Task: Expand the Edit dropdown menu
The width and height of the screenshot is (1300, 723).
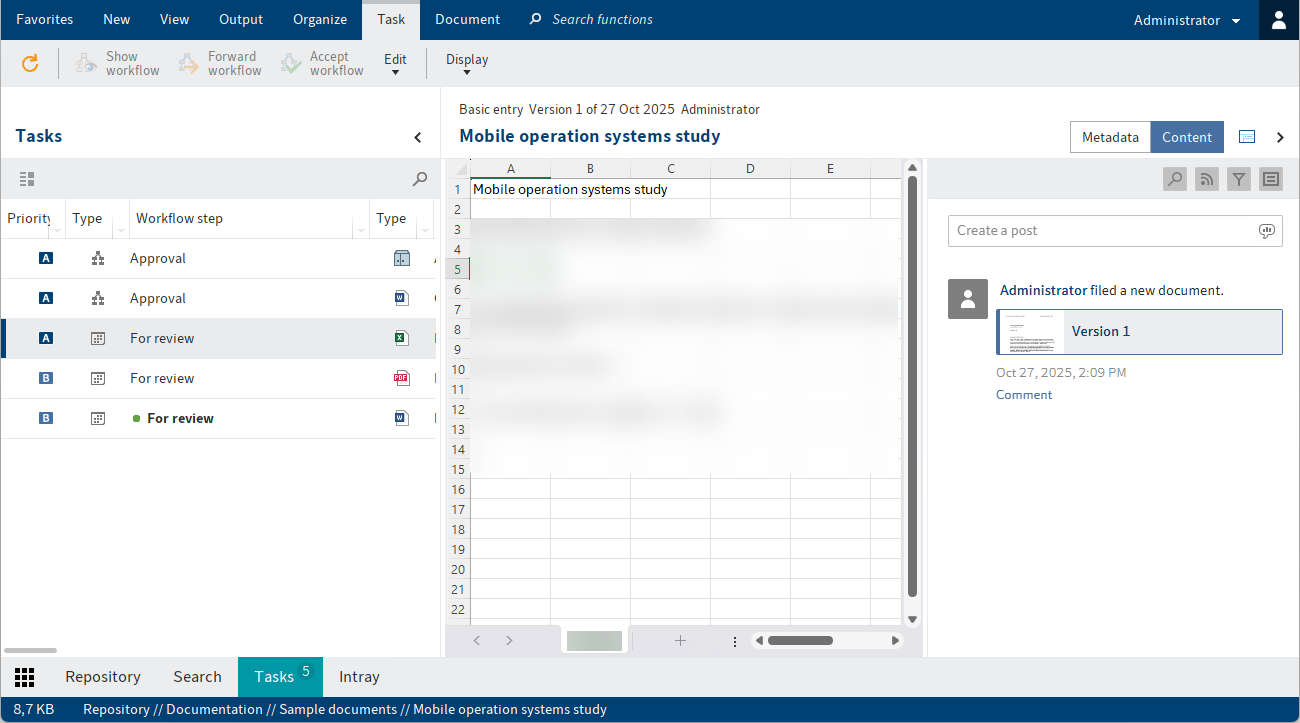Action: (x=395, y=64)
